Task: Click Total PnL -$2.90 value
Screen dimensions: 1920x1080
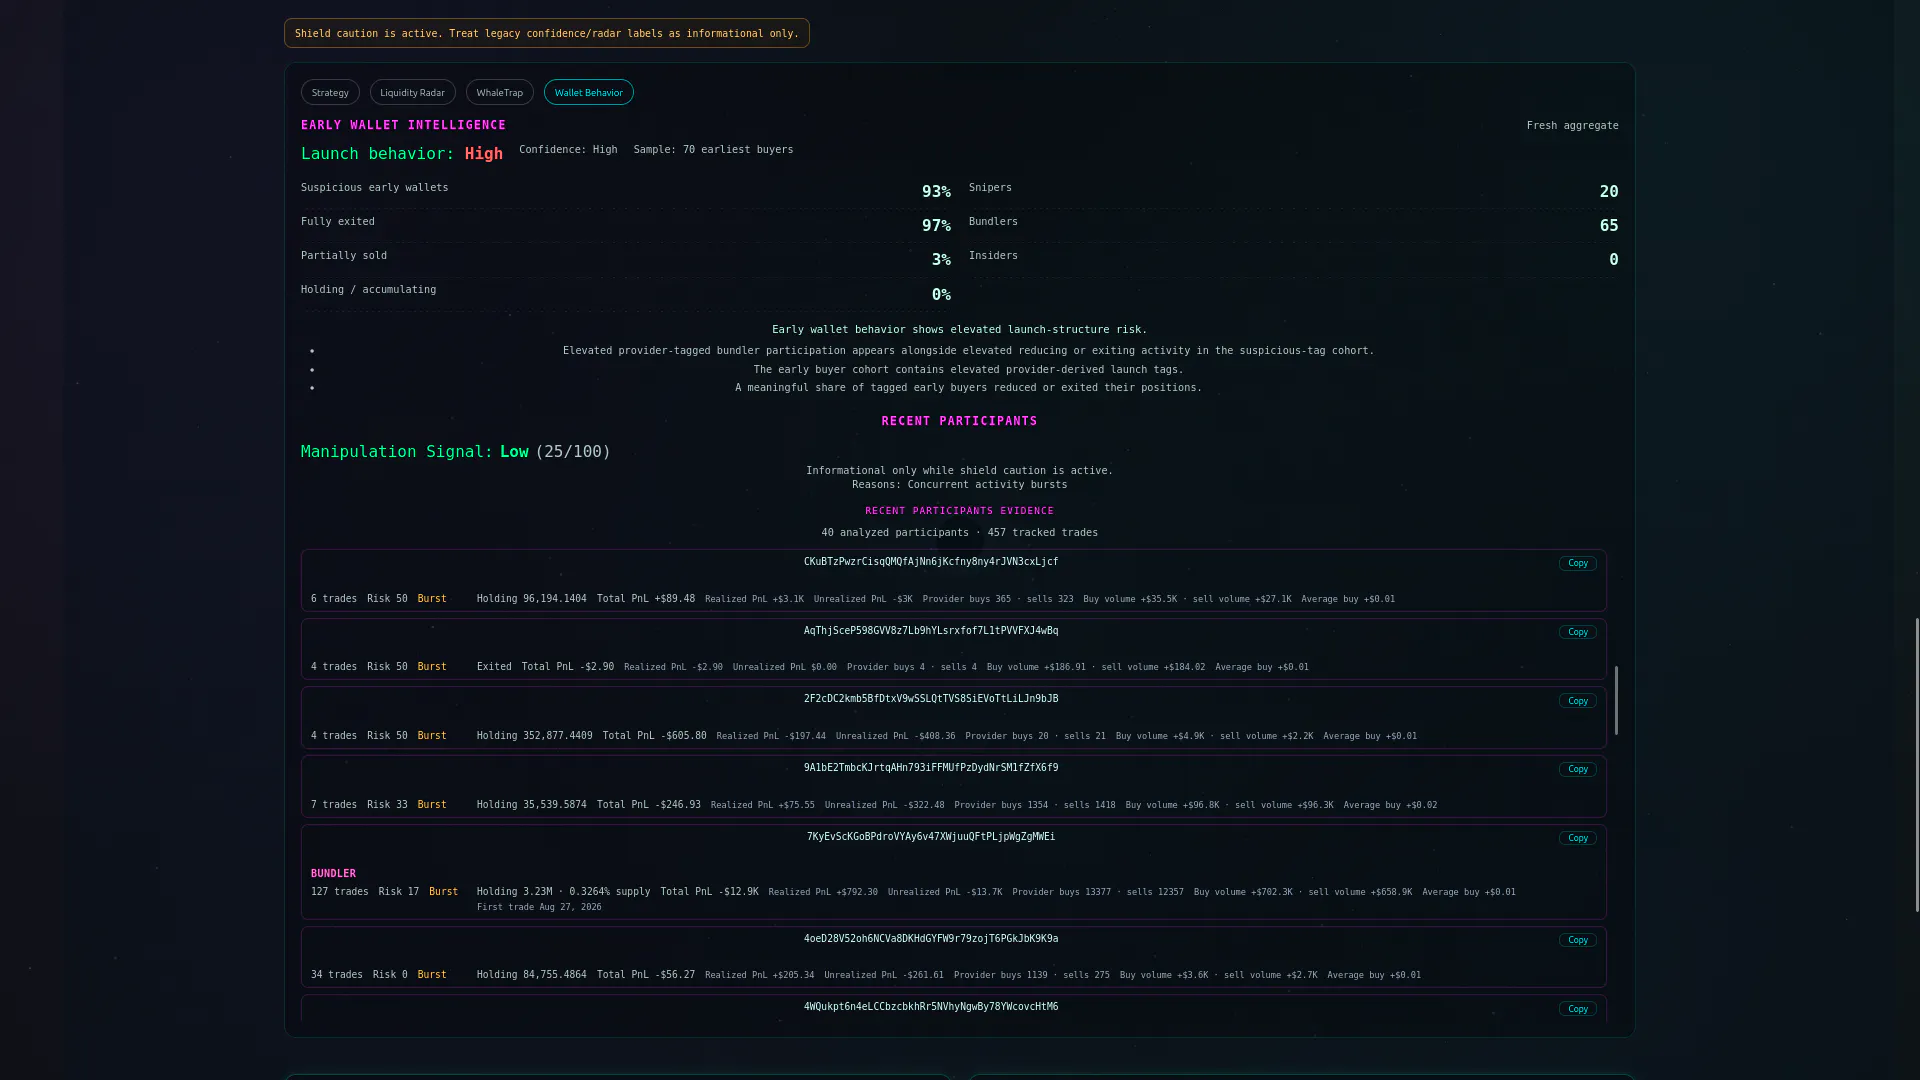Action: tap(567, 667)
